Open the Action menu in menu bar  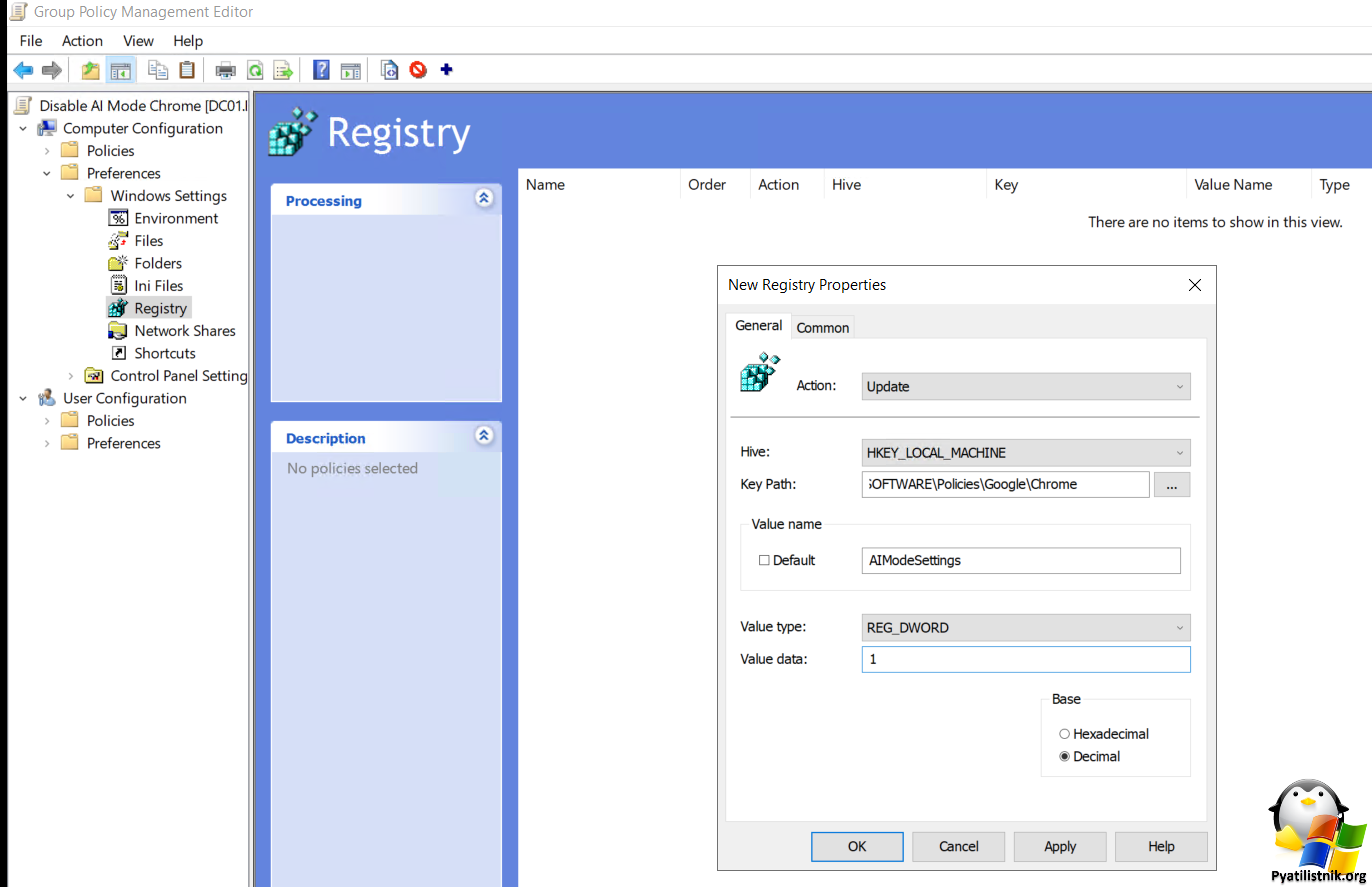pos(82,41)
